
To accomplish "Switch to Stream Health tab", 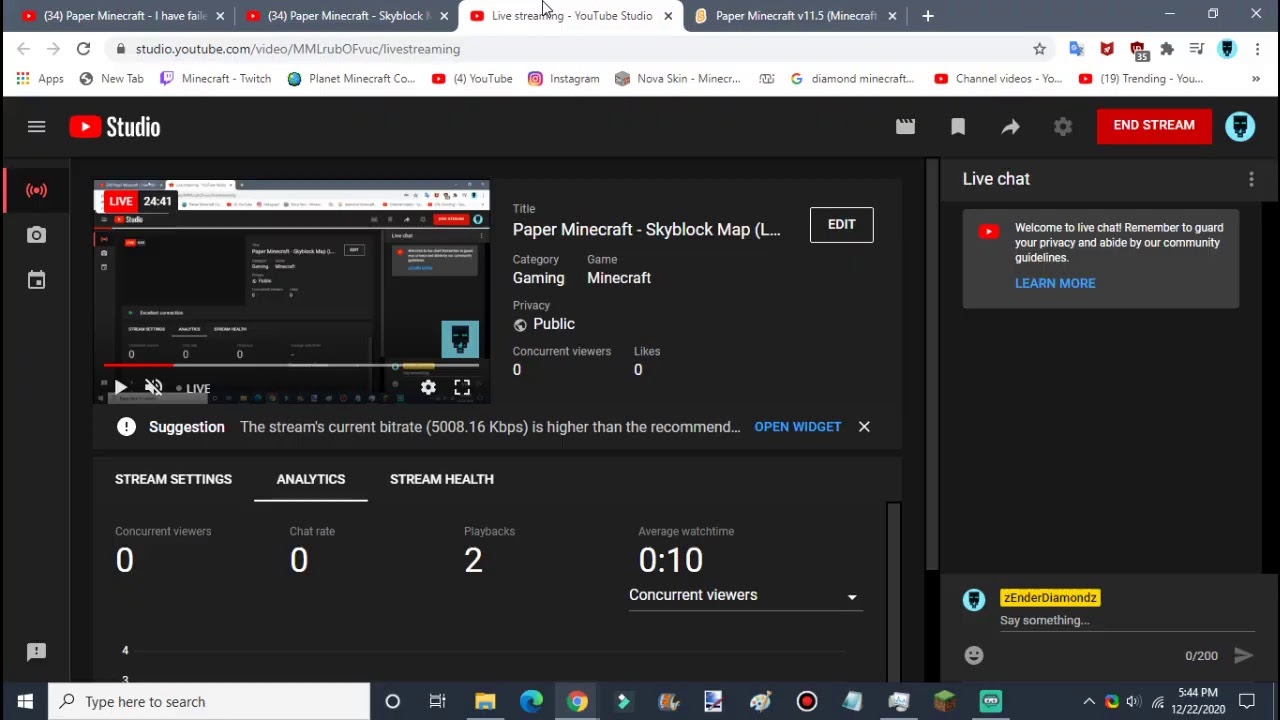I will 442,479.
